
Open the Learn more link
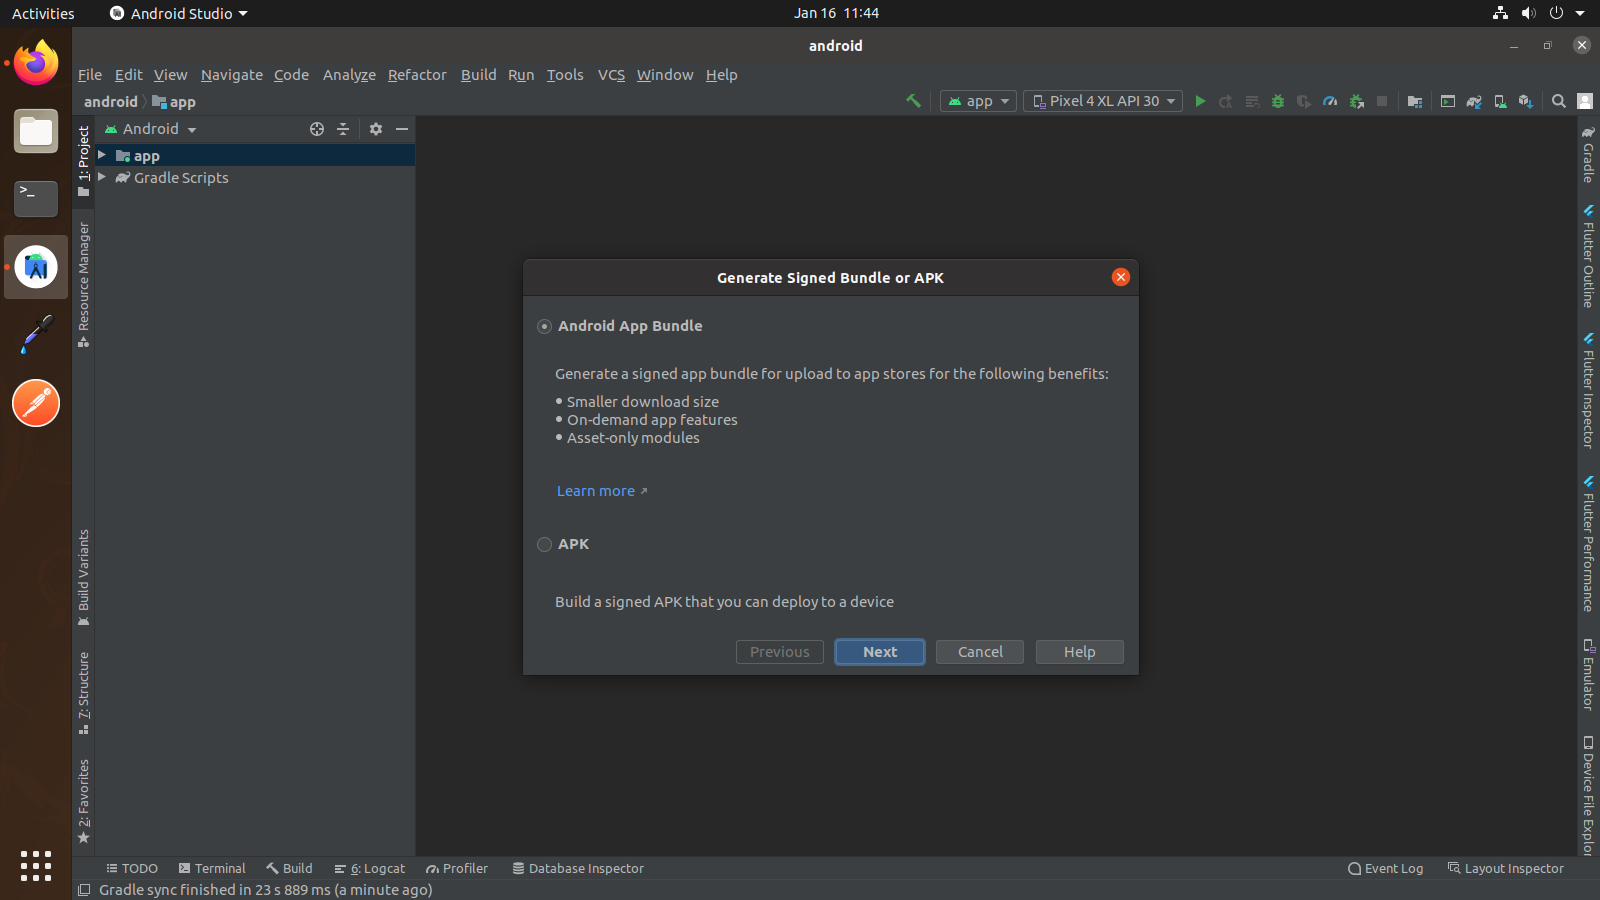click(x=596, y=491)
